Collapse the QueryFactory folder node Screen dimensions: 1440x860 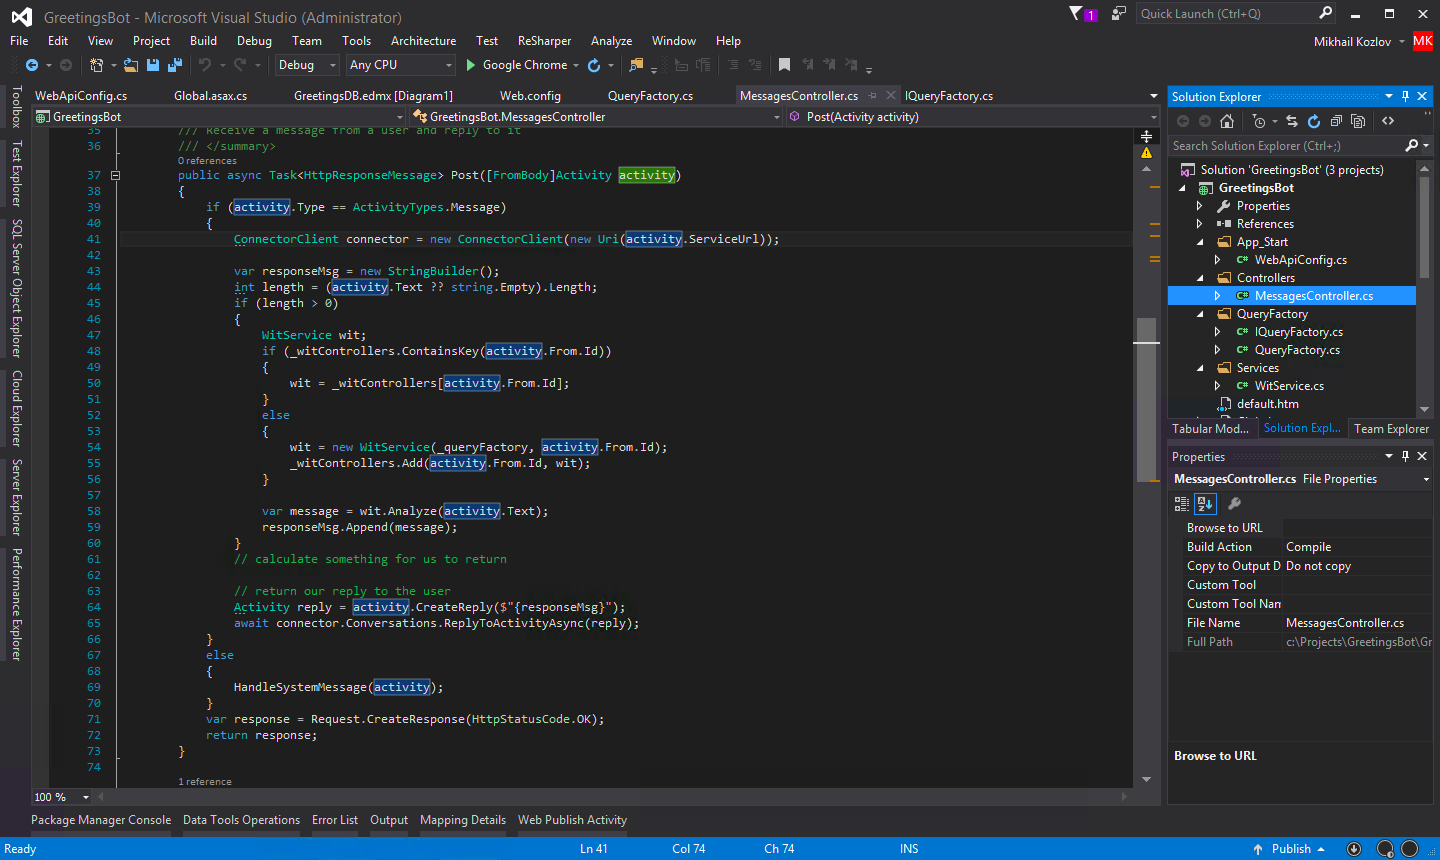coord(1200,314)
